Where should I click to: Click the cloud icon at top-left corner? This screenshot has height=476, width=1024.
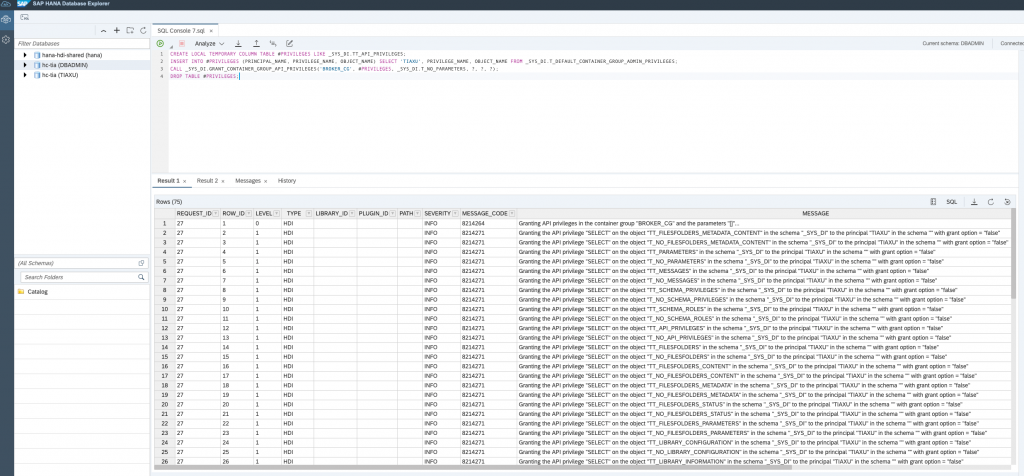pyautogui.click(x=6, y=4)
